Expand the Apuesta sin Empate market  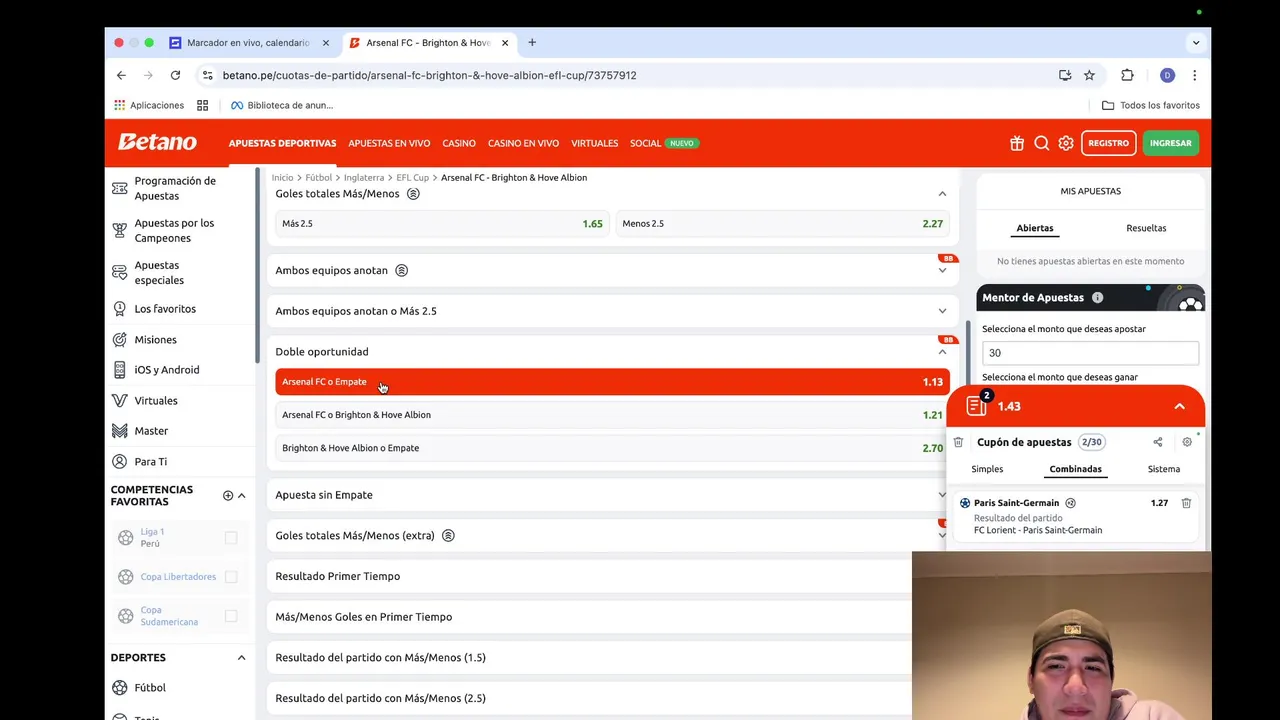tap(942, 495)
